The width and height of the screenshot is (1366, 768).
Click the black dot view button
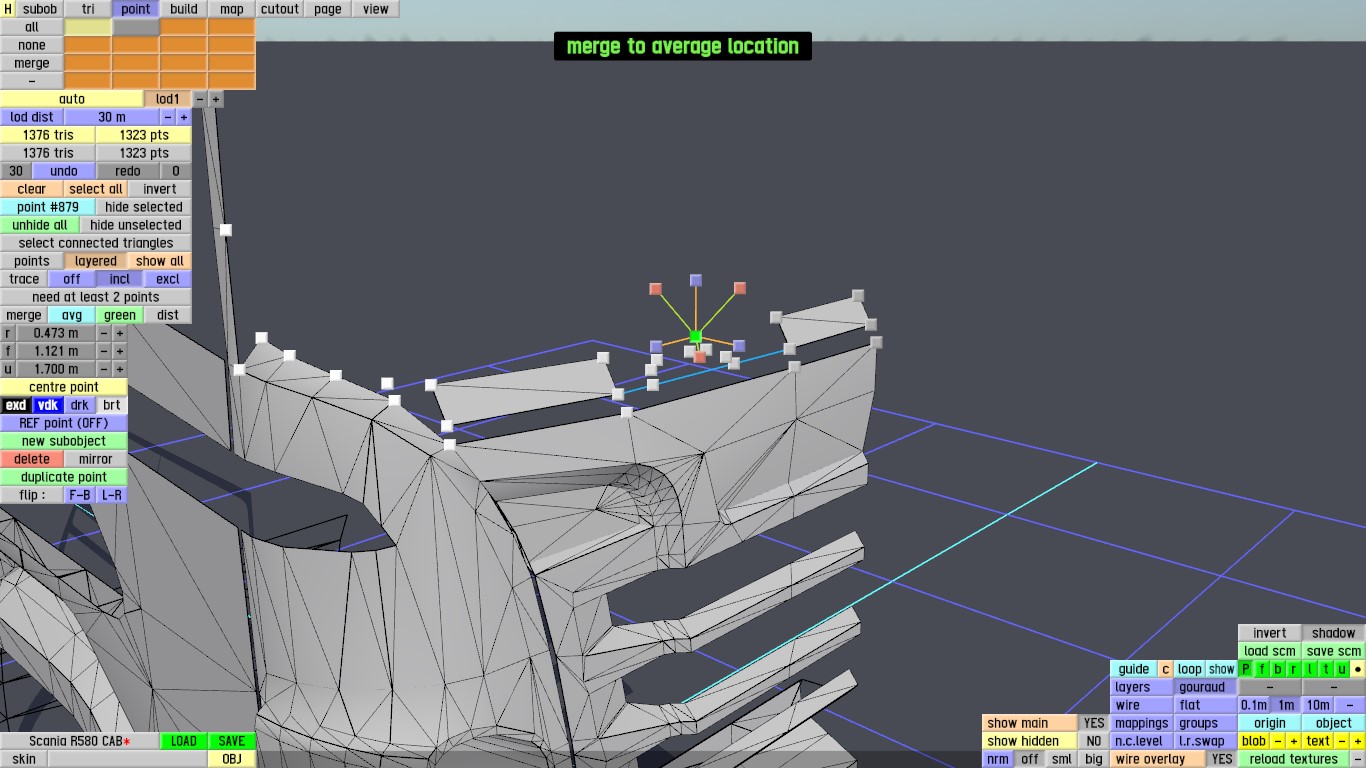(1357, 669)
